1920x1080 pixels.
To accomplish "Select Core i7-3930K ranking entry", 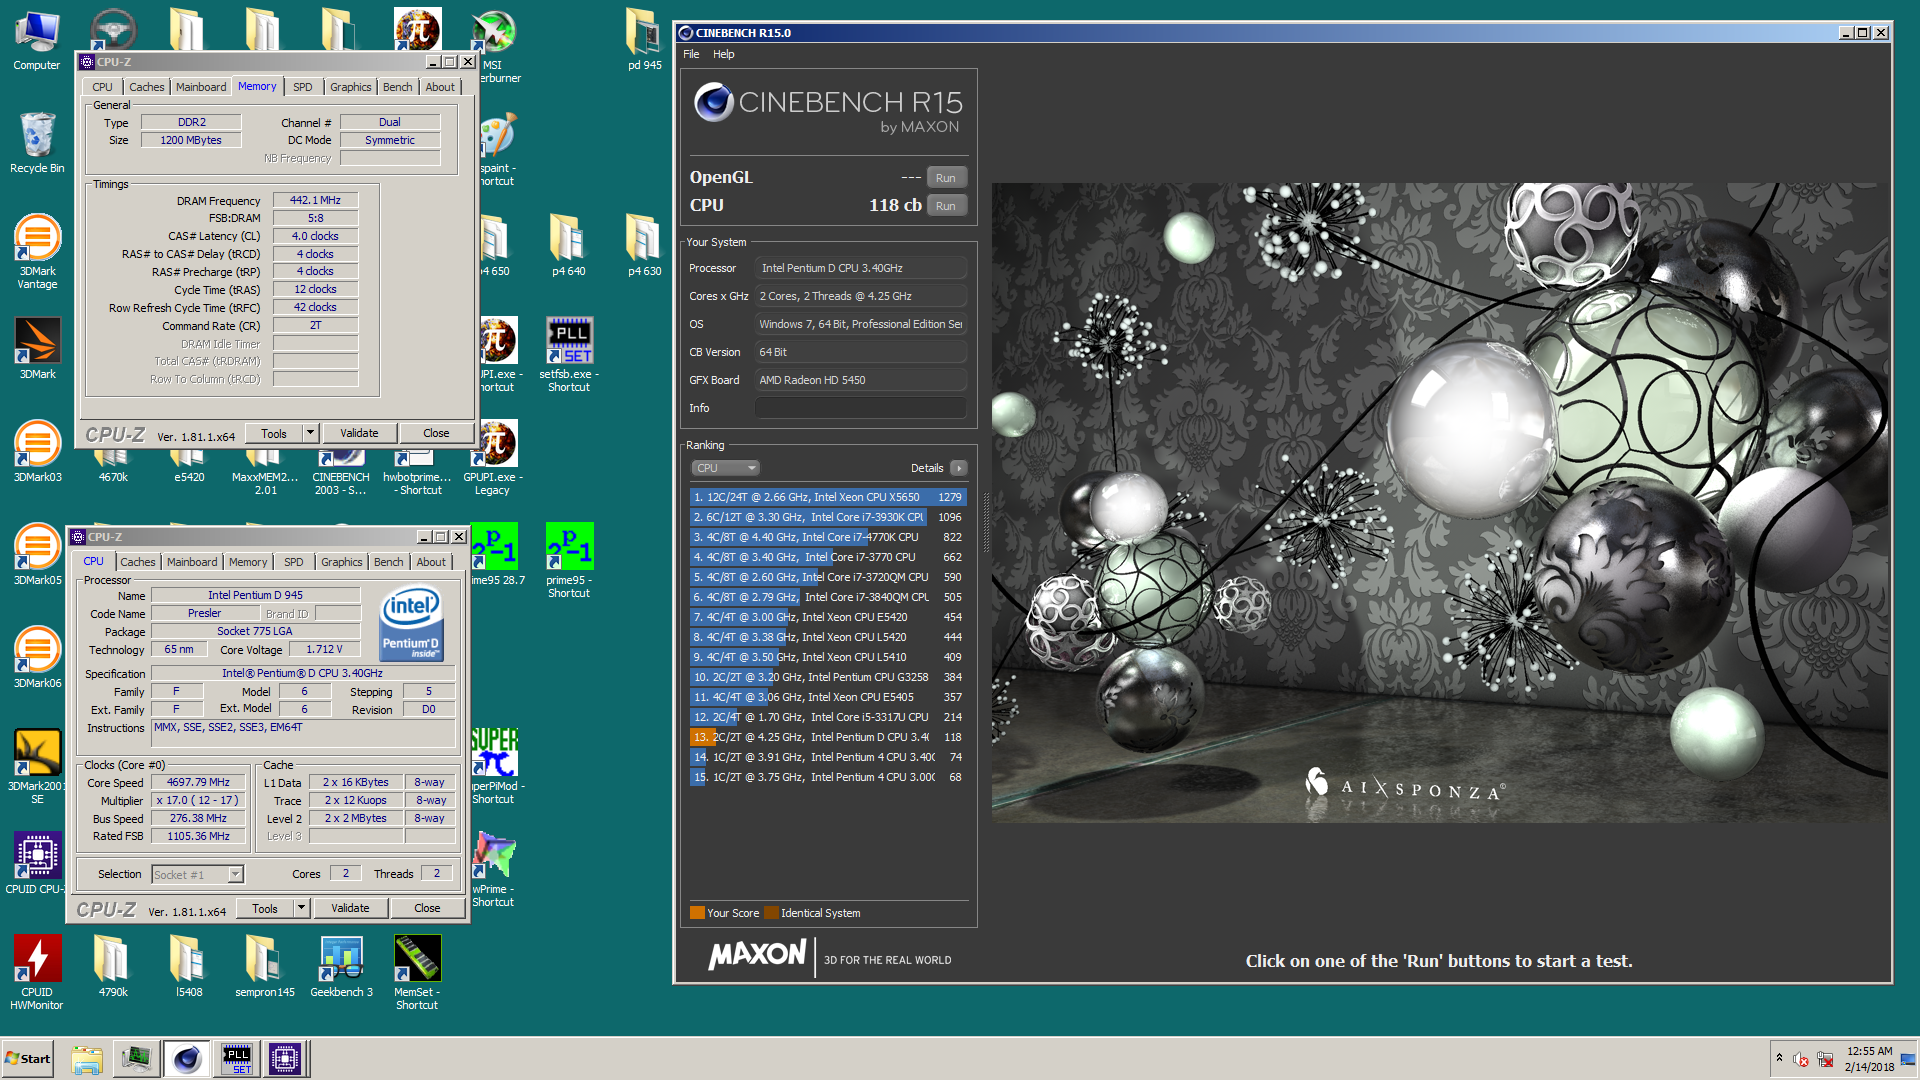I will (828, 517).
